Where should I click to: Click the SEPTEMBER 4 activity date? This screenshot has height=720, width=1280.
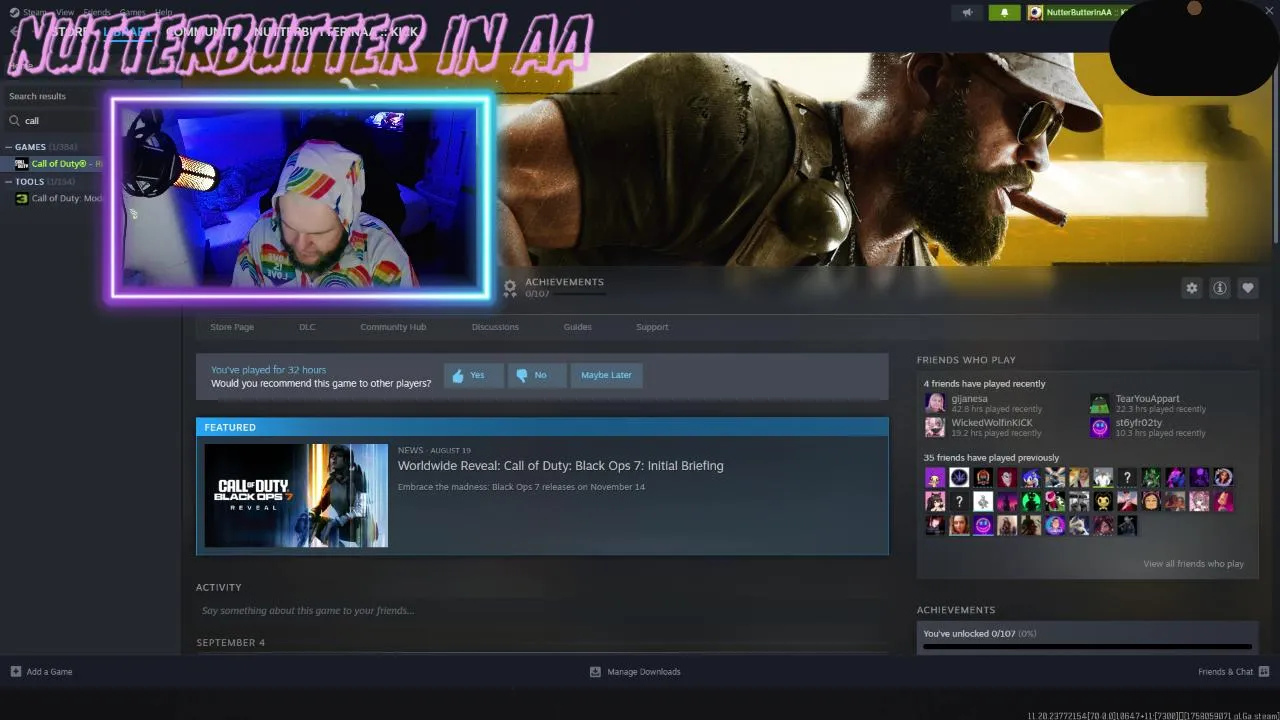[x=231, y=643]
